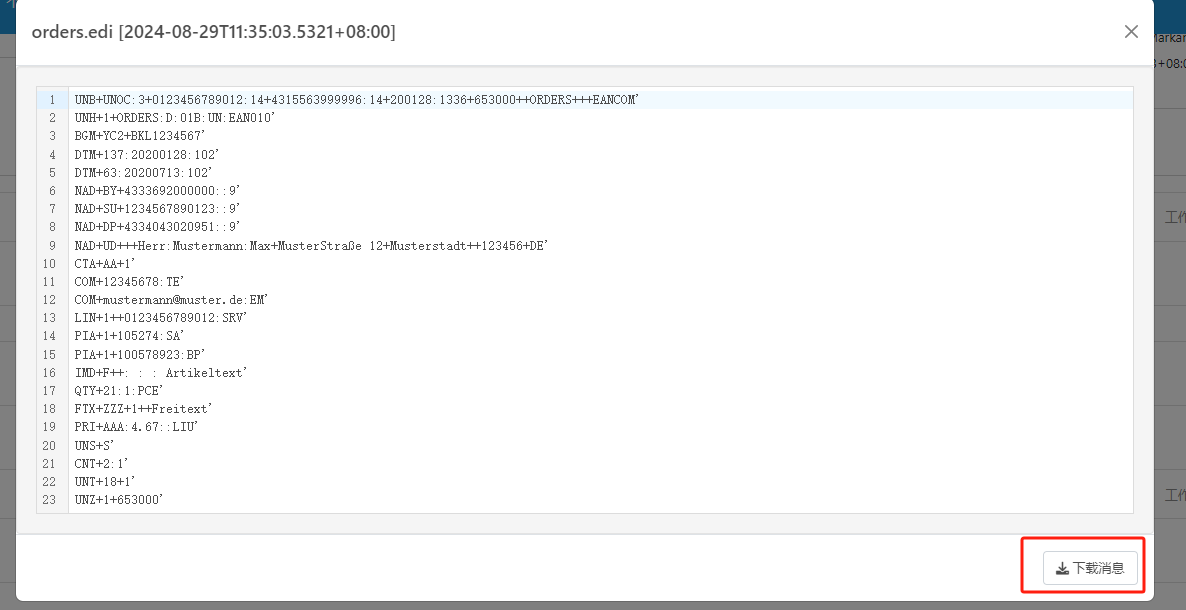Click the UNZ+1+653000 trailer line
Viewport: 1186px width, 610px height.
coord(118,500)
